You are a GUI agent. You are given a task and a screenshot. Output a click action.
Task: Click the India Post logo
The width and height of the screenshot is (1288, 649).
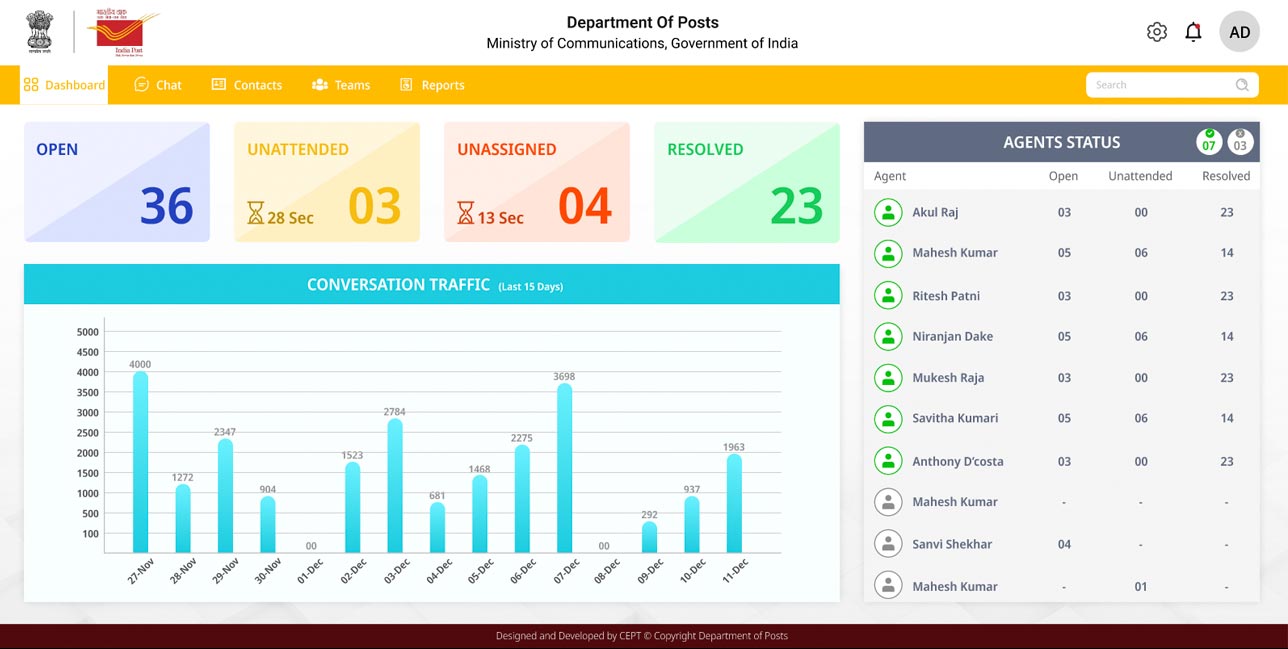point(122,33)
